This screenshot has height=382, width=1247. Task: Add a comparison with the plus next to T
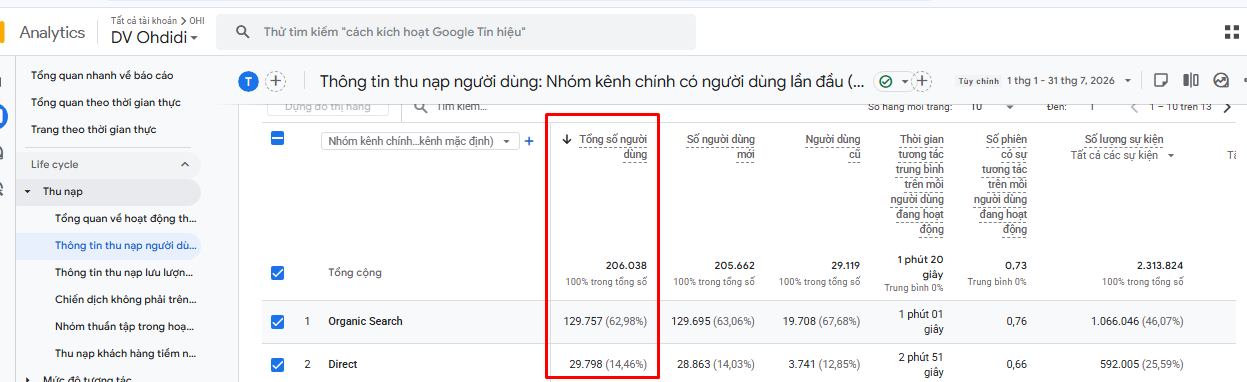point(276,81)
